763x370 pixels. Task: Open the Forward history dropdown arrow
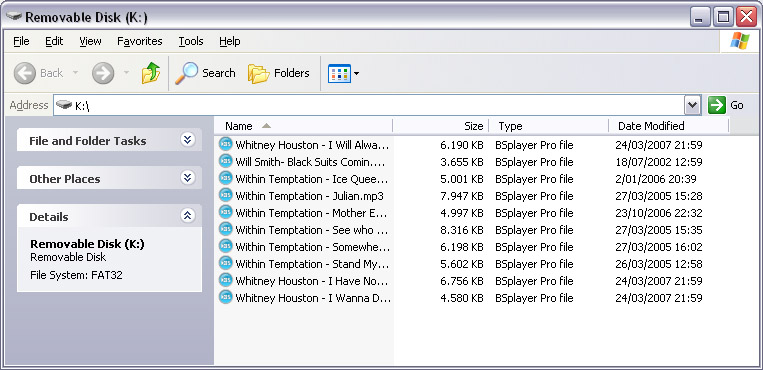tap(127, 74)
